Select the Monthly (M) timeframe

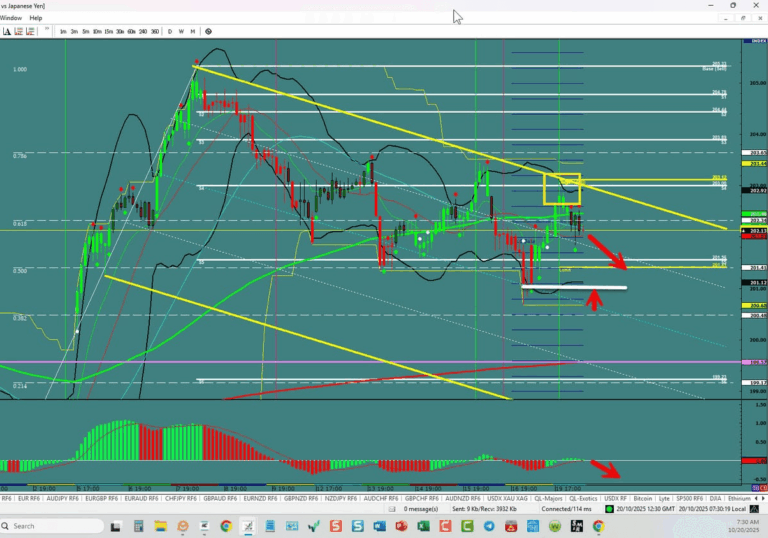[x=192, y=31]
